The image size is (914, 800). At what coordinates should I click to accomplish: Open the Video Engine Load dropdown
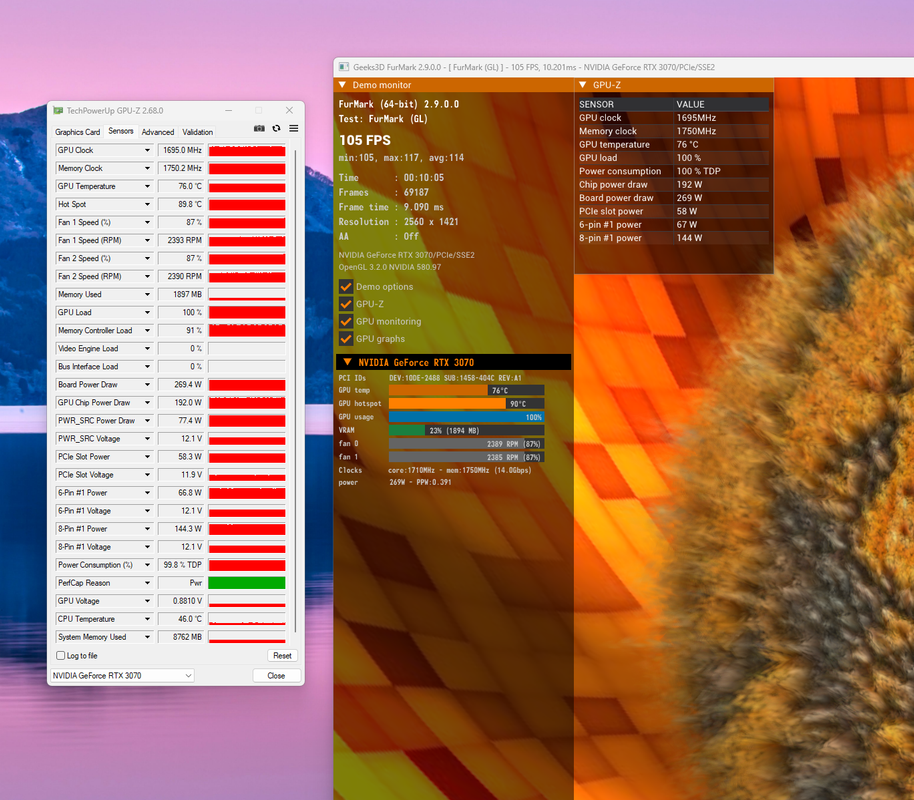[x=147, y=349]
